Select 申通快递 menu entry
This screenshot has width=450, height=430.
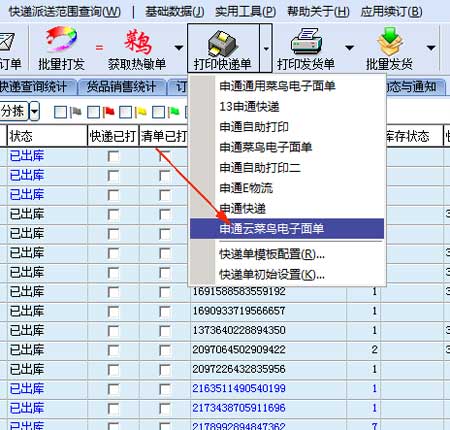click(x=287, y=209)
